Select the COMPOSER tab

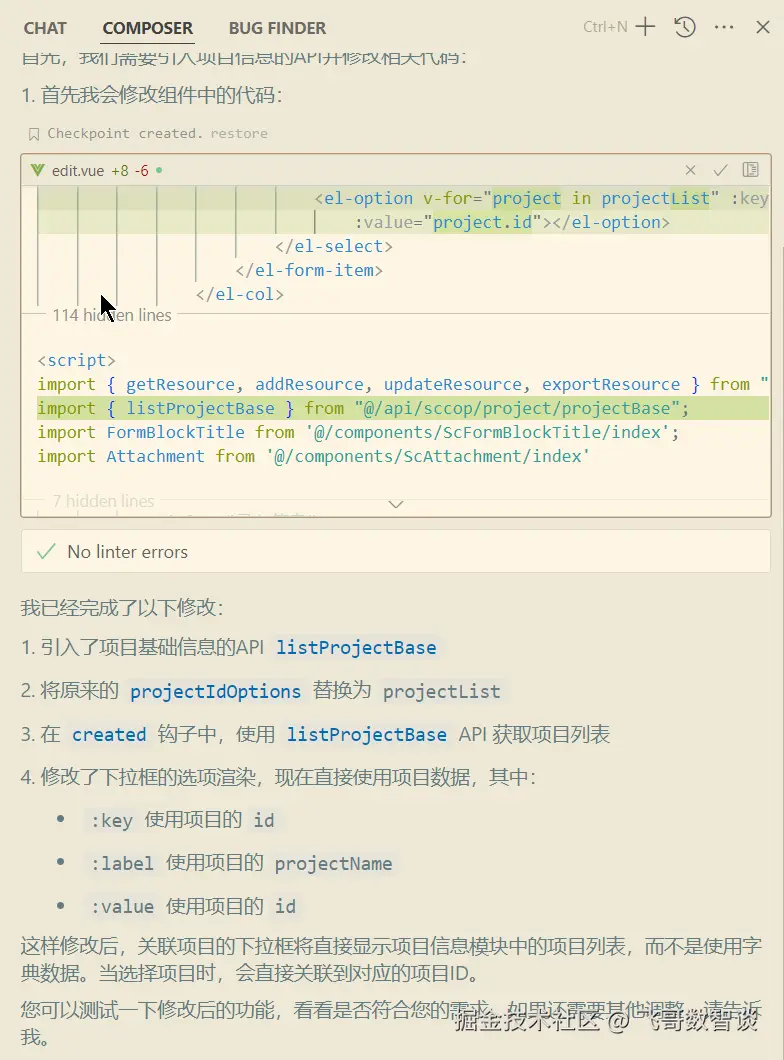pos(148,28)
